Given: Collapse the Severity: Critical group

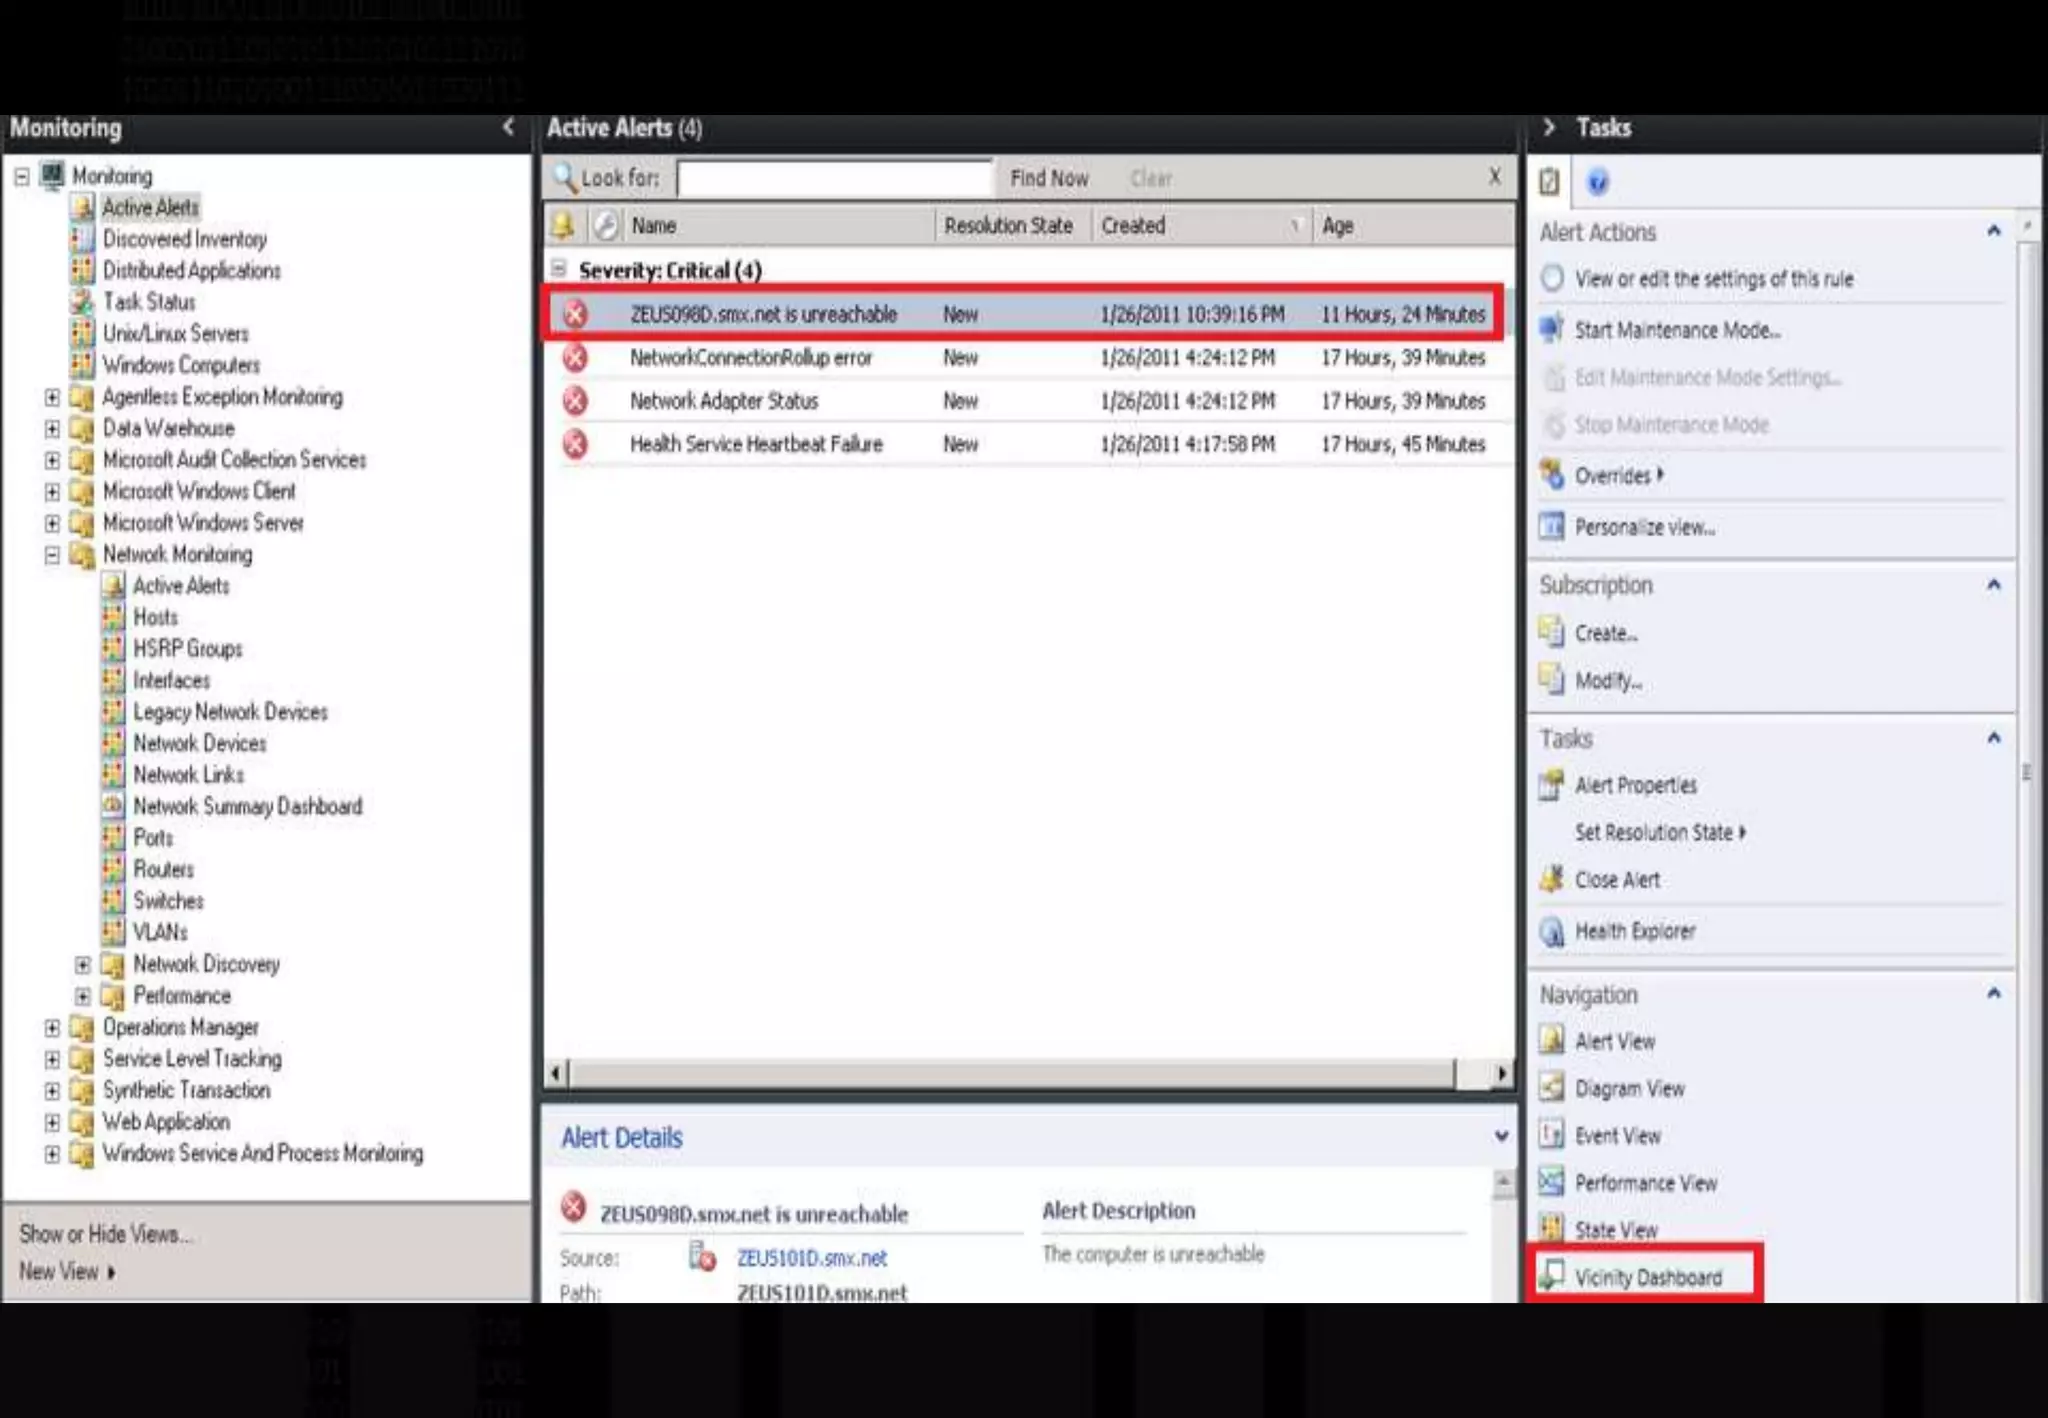Looking at the screenshot, I should point(559,269).
